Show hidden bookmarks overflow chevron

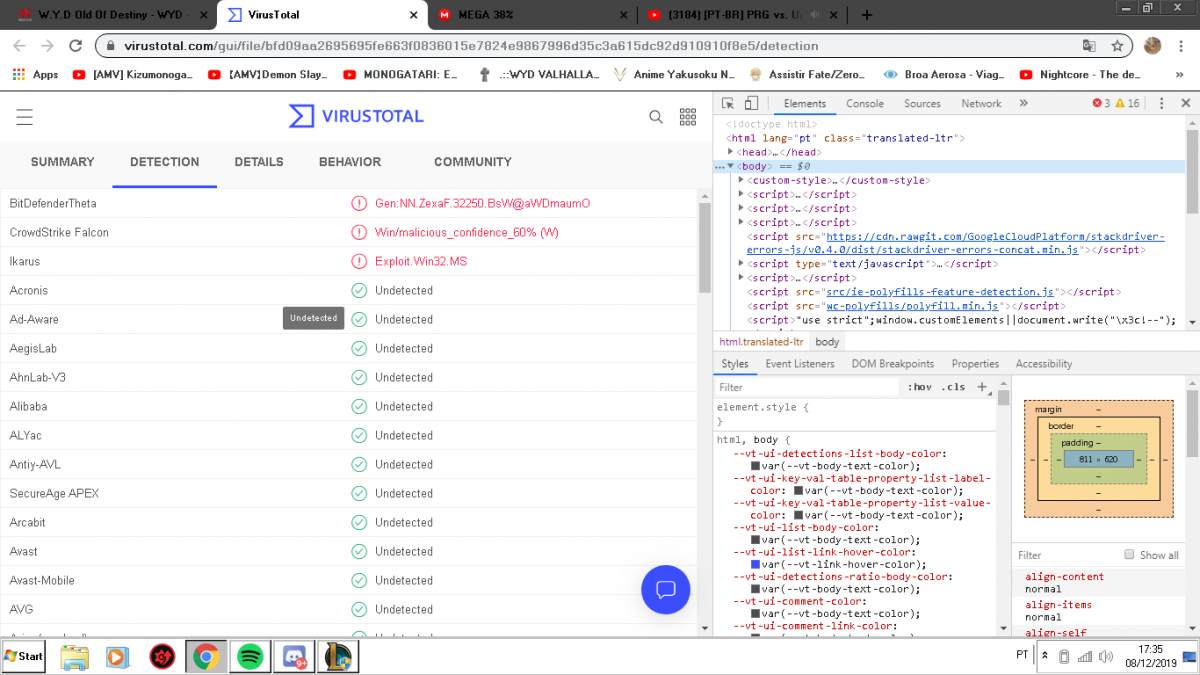pos(1178,74)
